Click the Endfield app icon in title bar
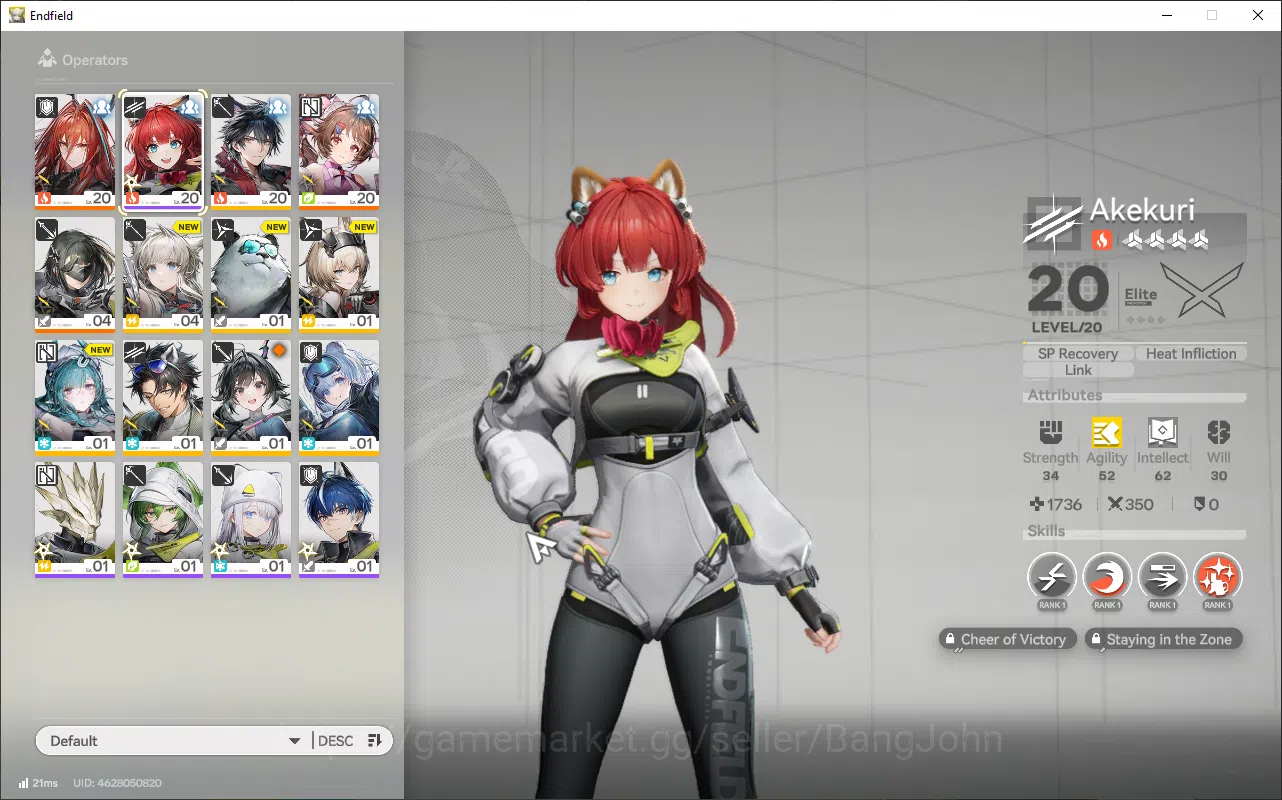1282x800 pixels. point(17,15)
